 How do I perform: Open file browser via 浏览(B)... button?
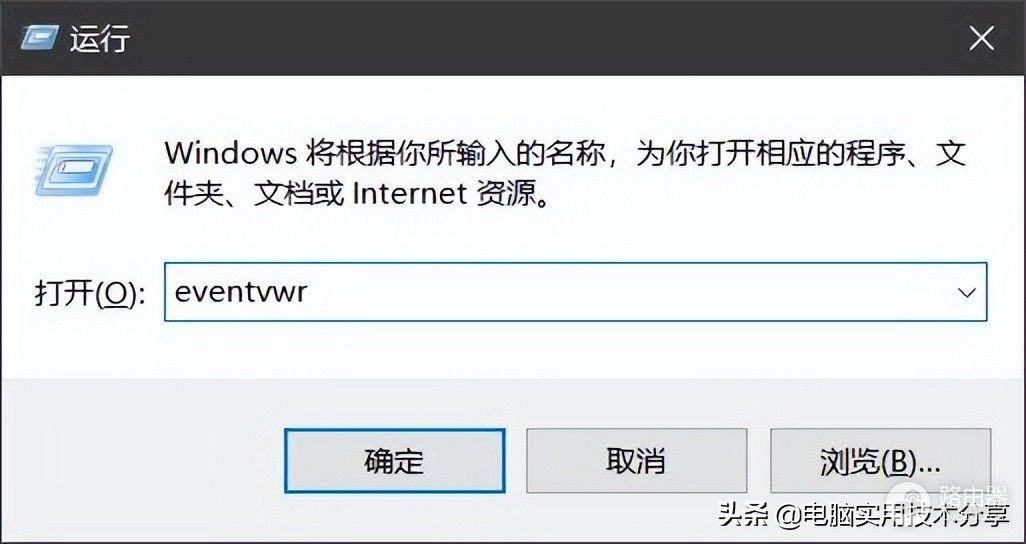[880, 461]
